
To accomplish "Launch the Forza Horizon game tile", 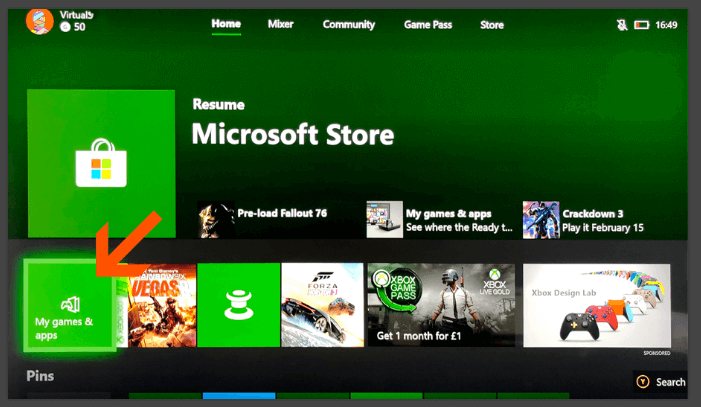I will [x=322, y=305].
